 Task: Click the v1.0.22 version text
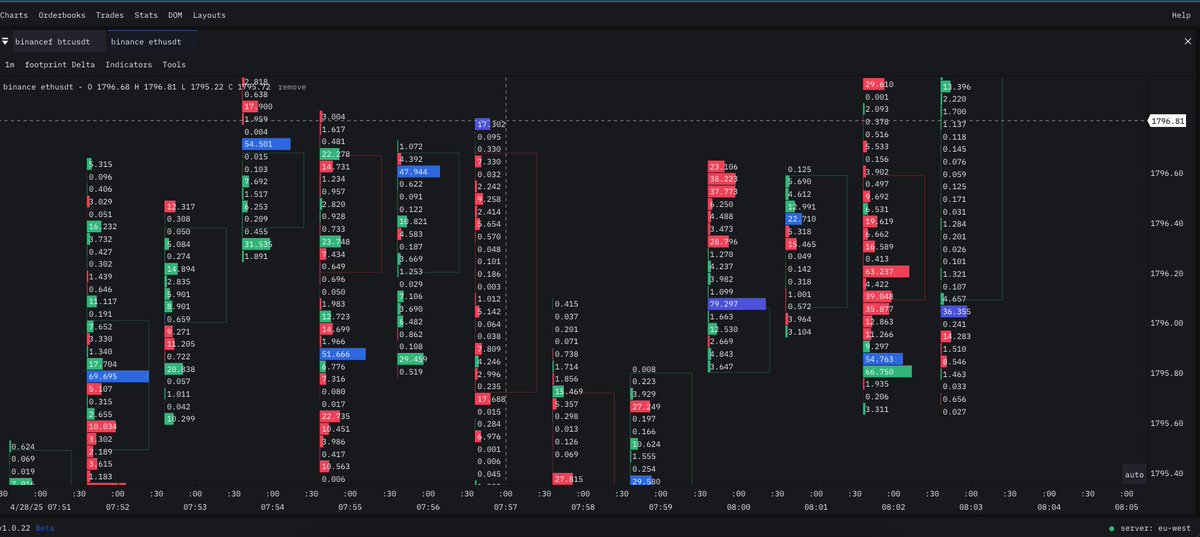[x=16, y=527]
